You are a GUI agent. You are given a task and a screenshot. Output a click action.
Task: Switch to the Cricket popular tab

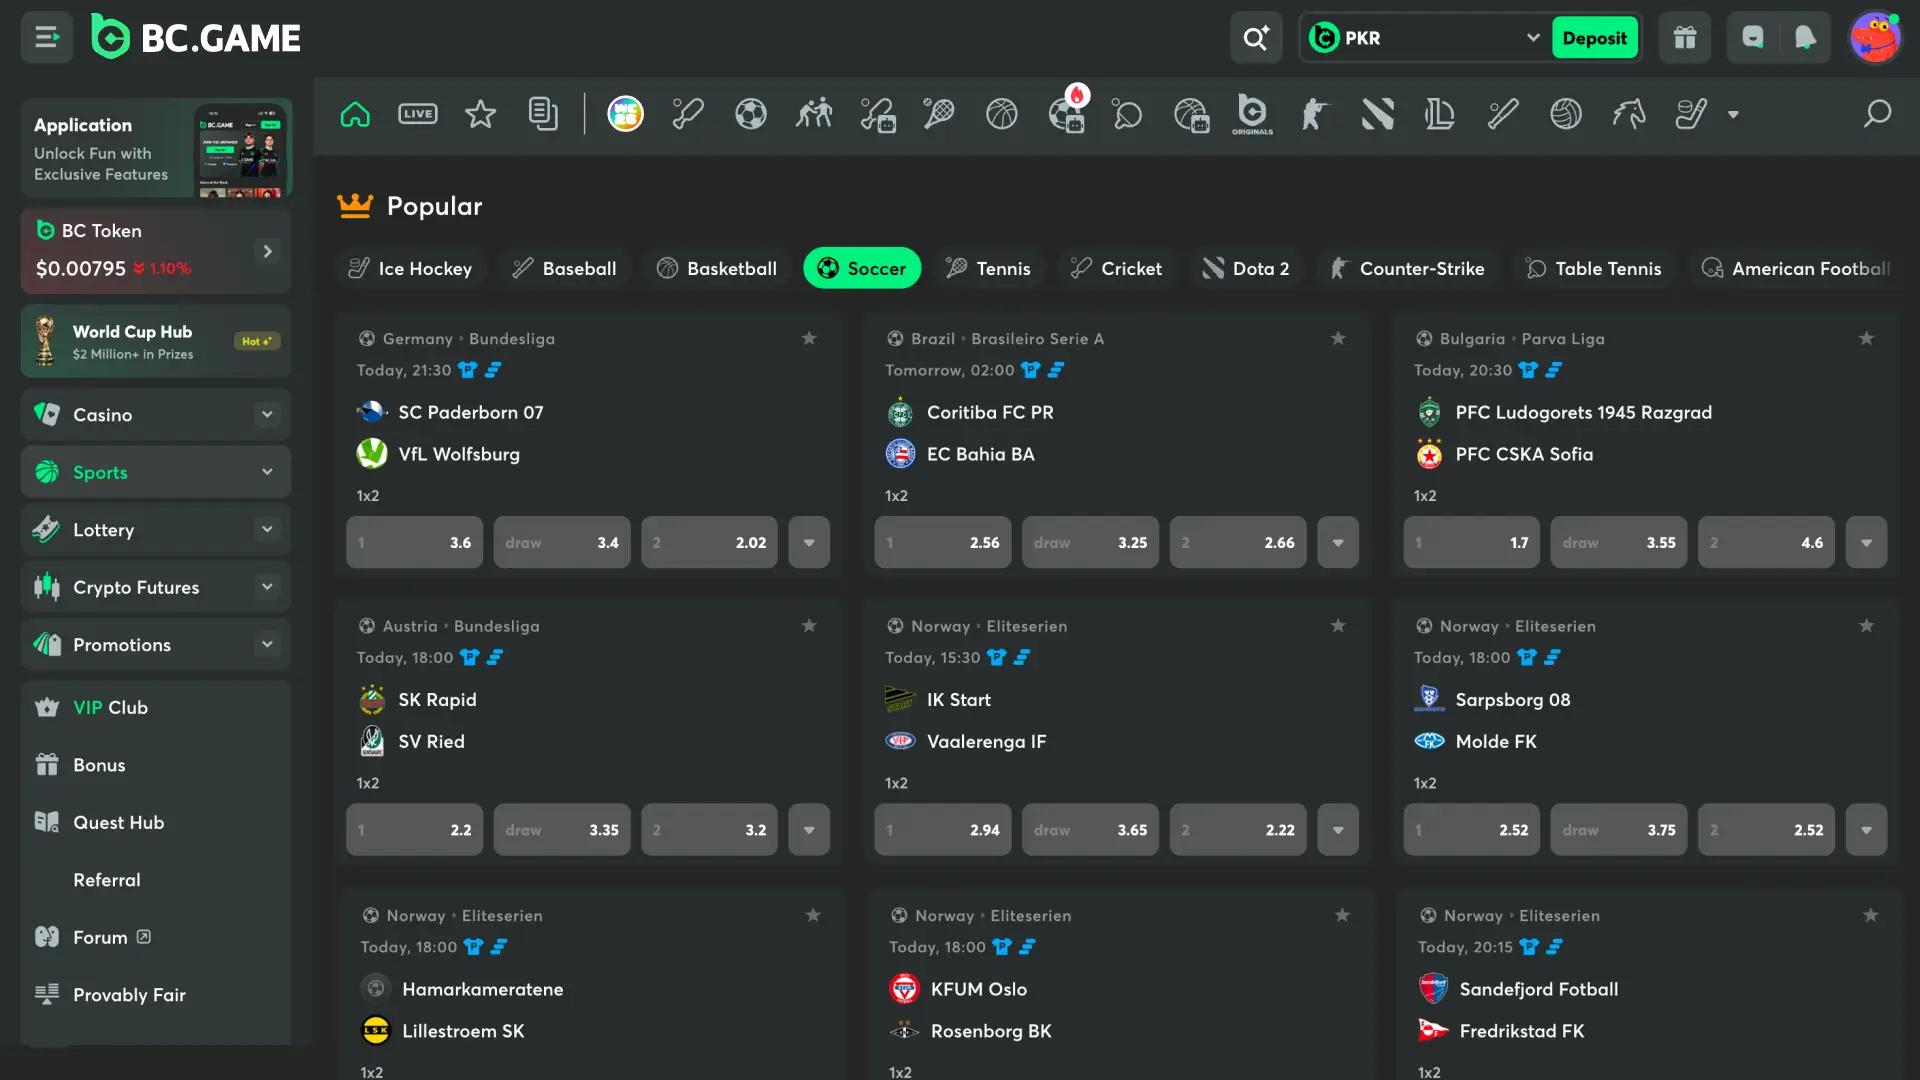(1116, 268)
